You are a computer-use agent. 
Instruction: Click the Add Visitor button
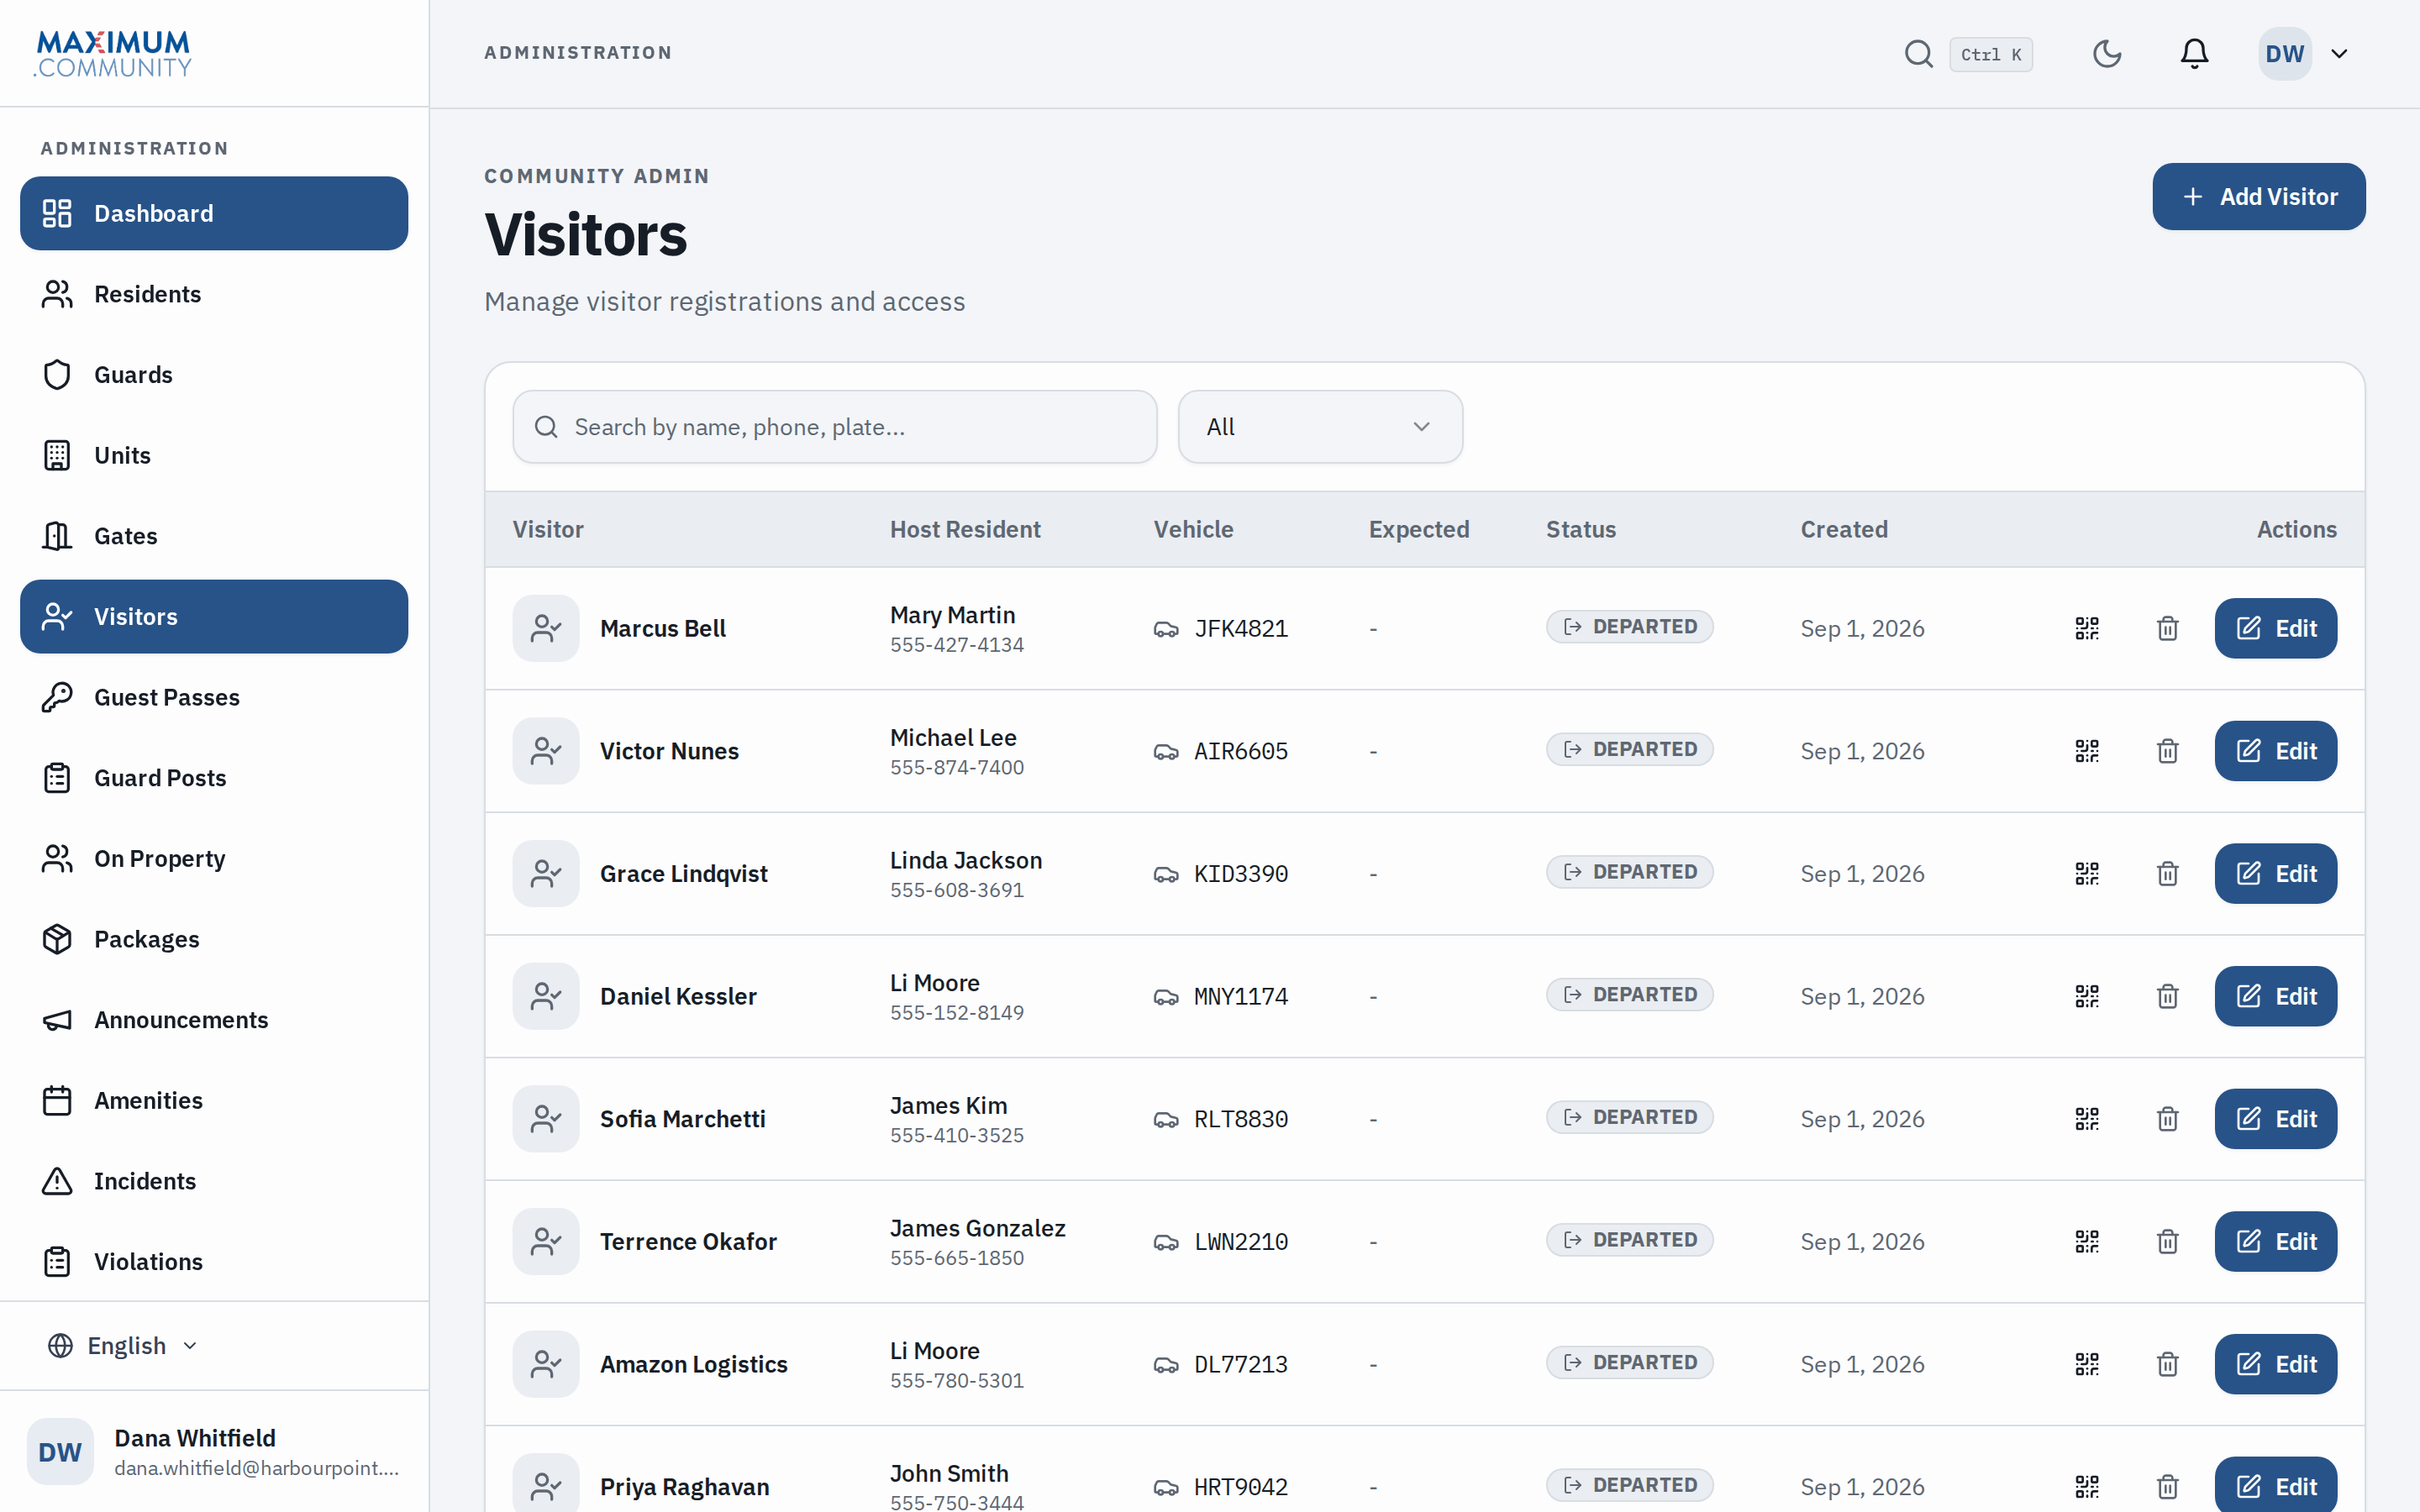[x=2259, y=197]
